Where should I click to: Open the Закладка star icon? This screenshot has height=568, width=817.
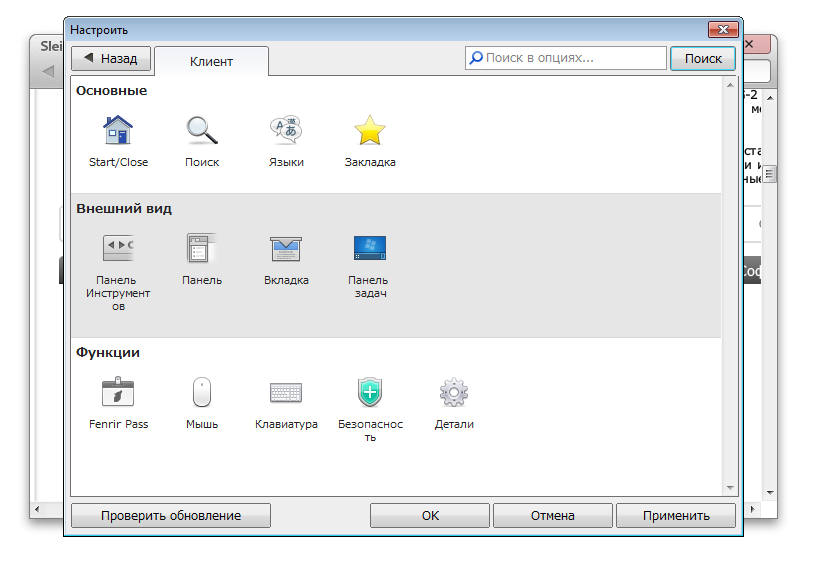(x=370, y=130)
